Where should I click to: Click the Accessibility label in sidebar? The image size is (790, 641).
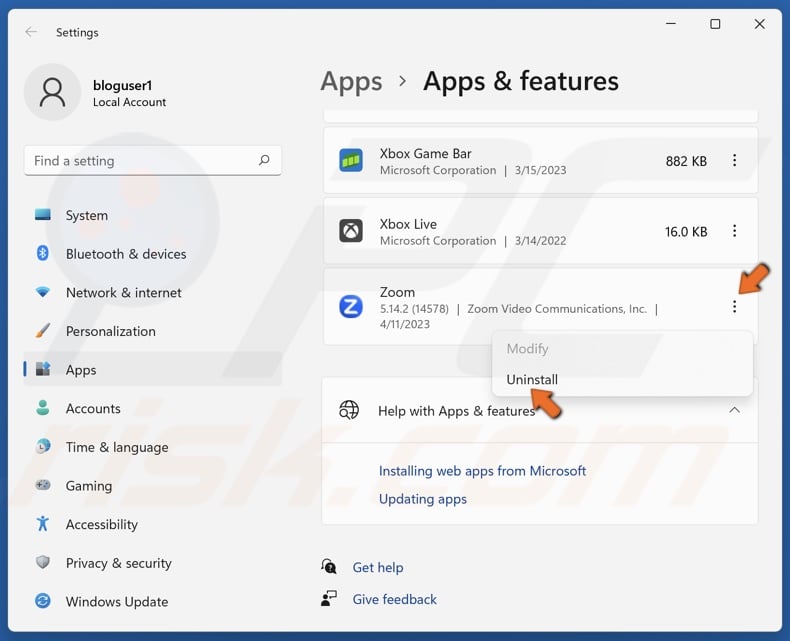click(x=101, y=525)
